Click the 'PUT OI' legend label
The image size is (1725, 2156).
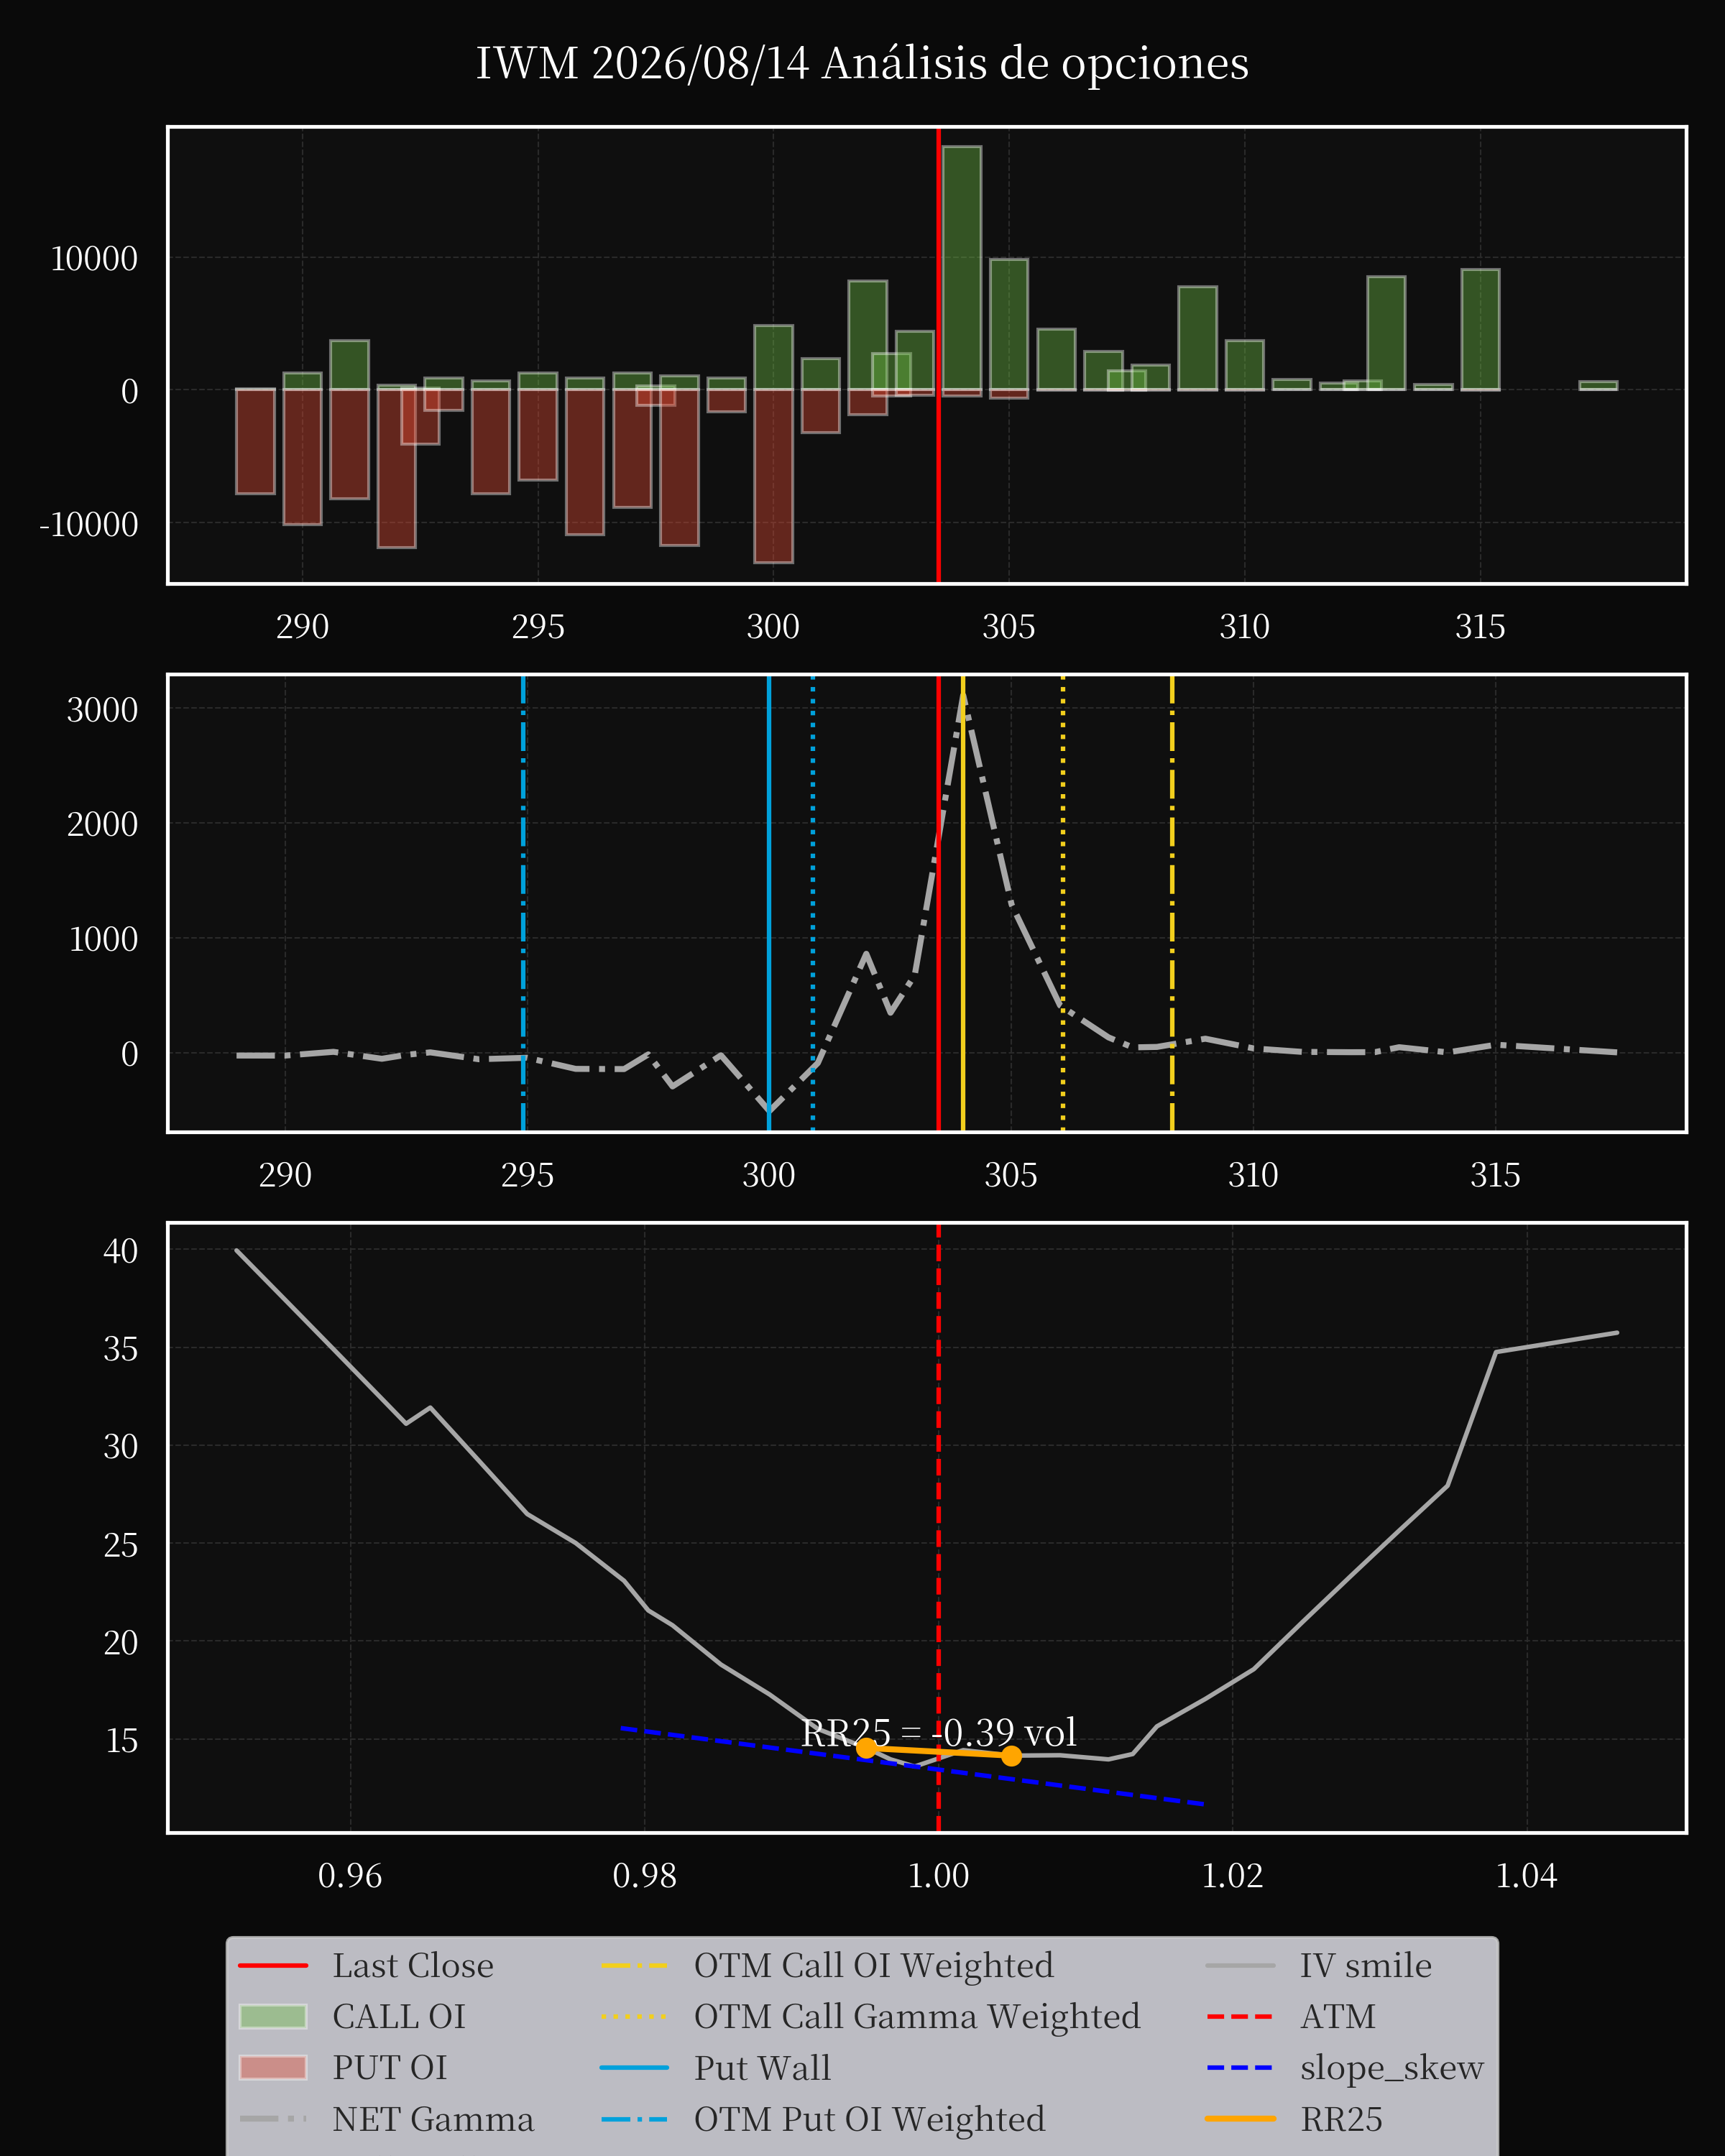point(390,2067)
